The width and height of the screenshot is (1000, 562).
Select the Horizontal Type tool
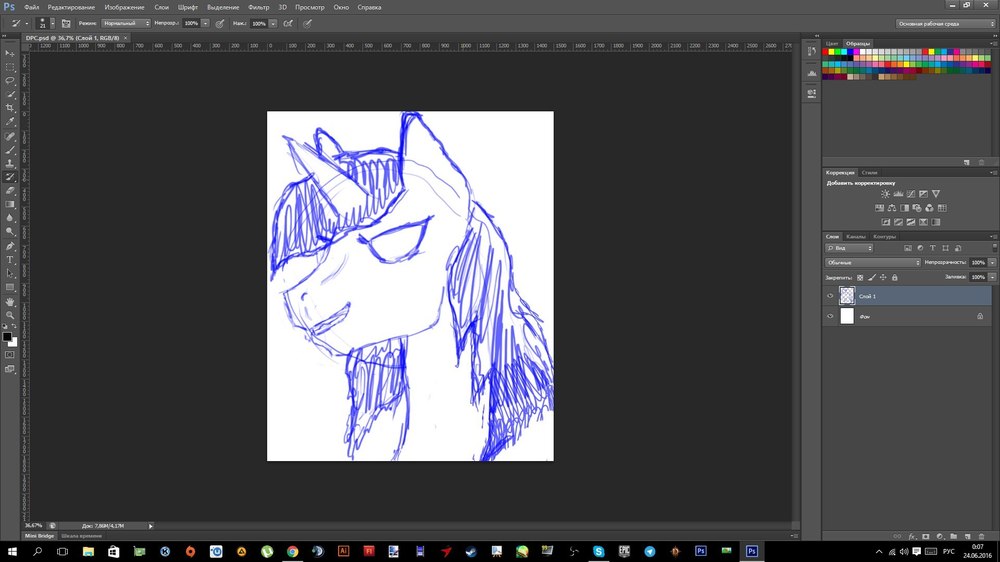(10, 260)
